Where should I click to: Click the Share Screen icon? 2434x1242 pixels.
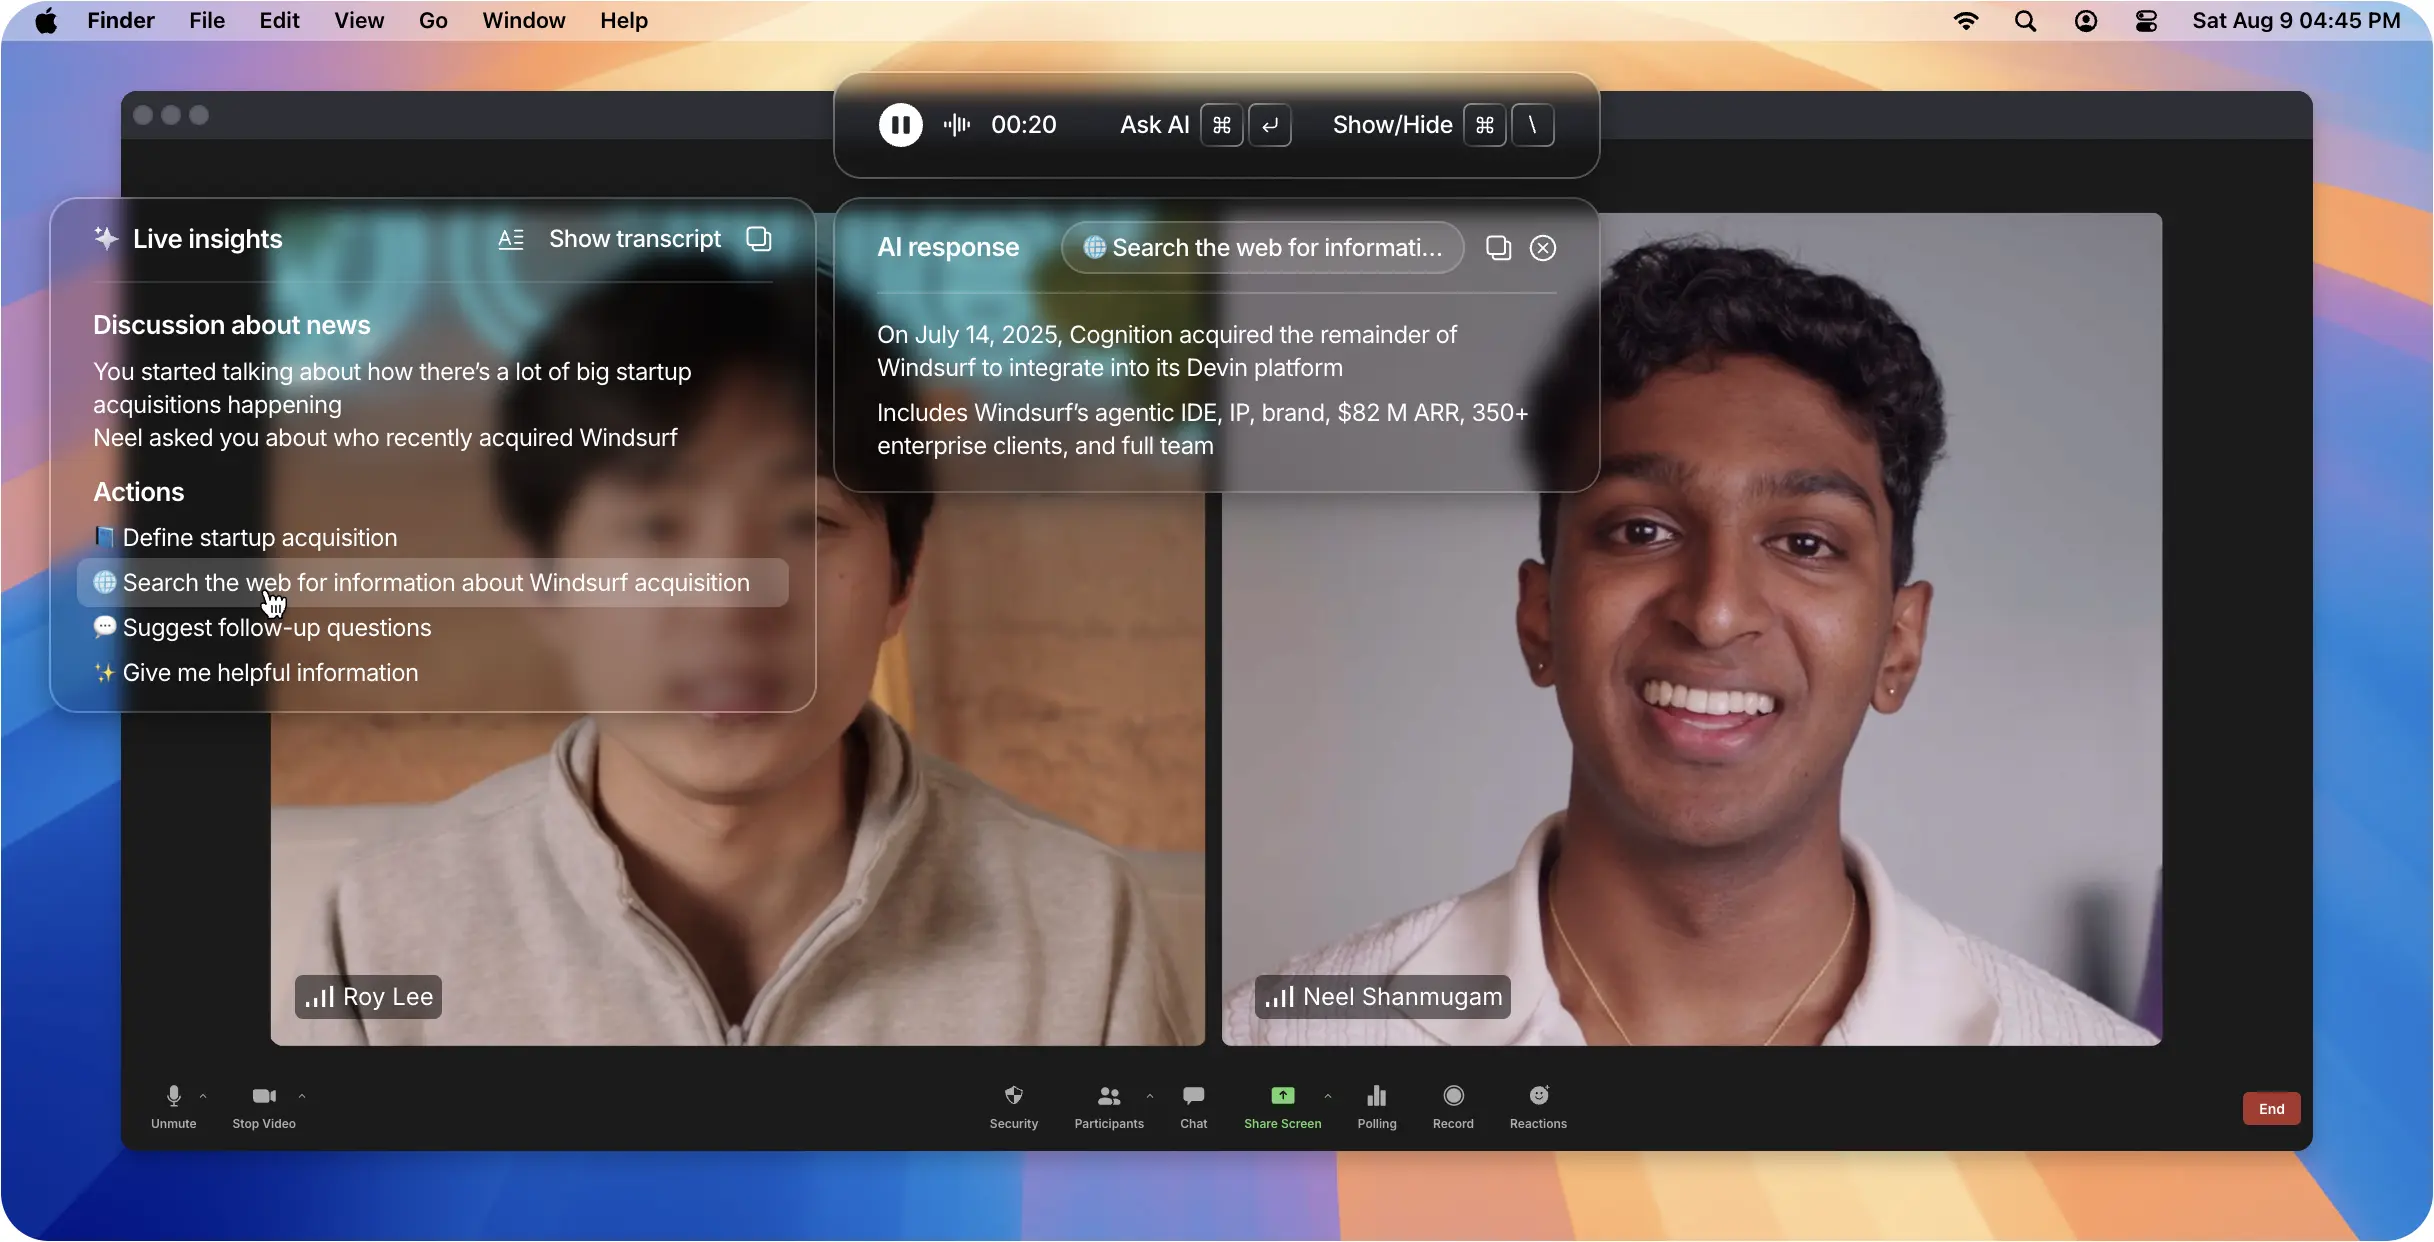coord(1282,1096)
